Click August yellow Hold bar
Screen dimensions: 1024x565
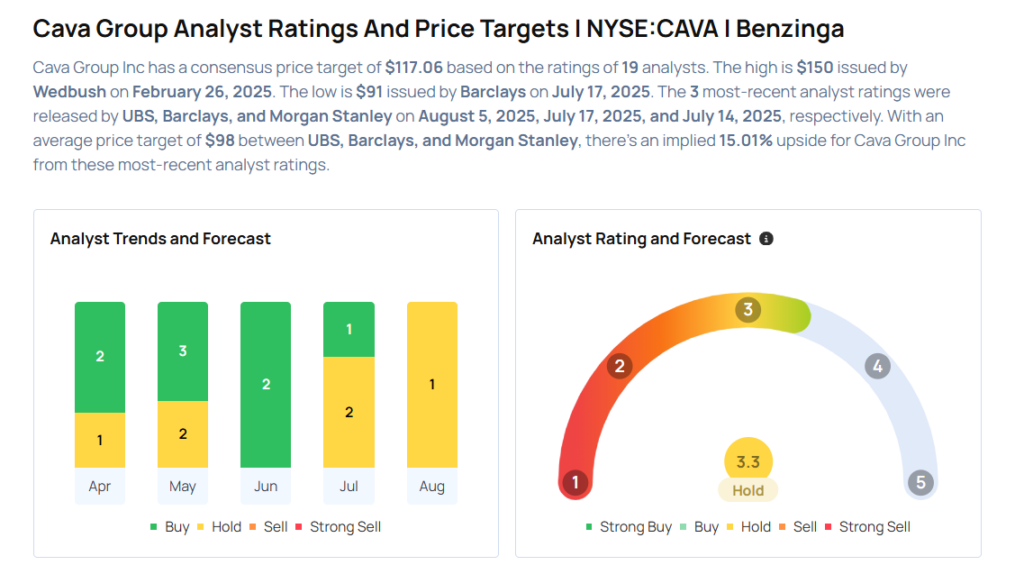click(x=431, y=385)
